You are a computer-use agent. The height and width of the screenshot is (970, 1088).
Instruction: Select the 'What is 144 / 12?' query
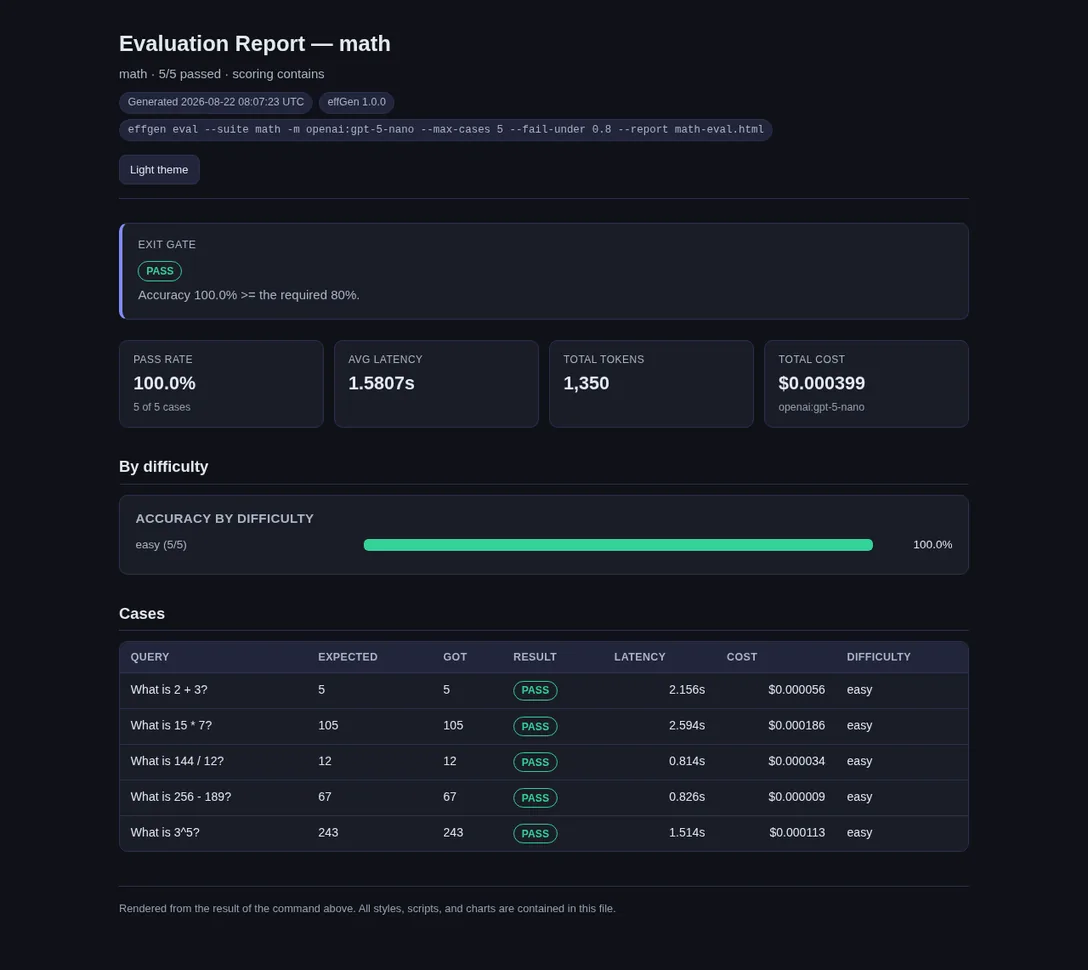(177, 761)
